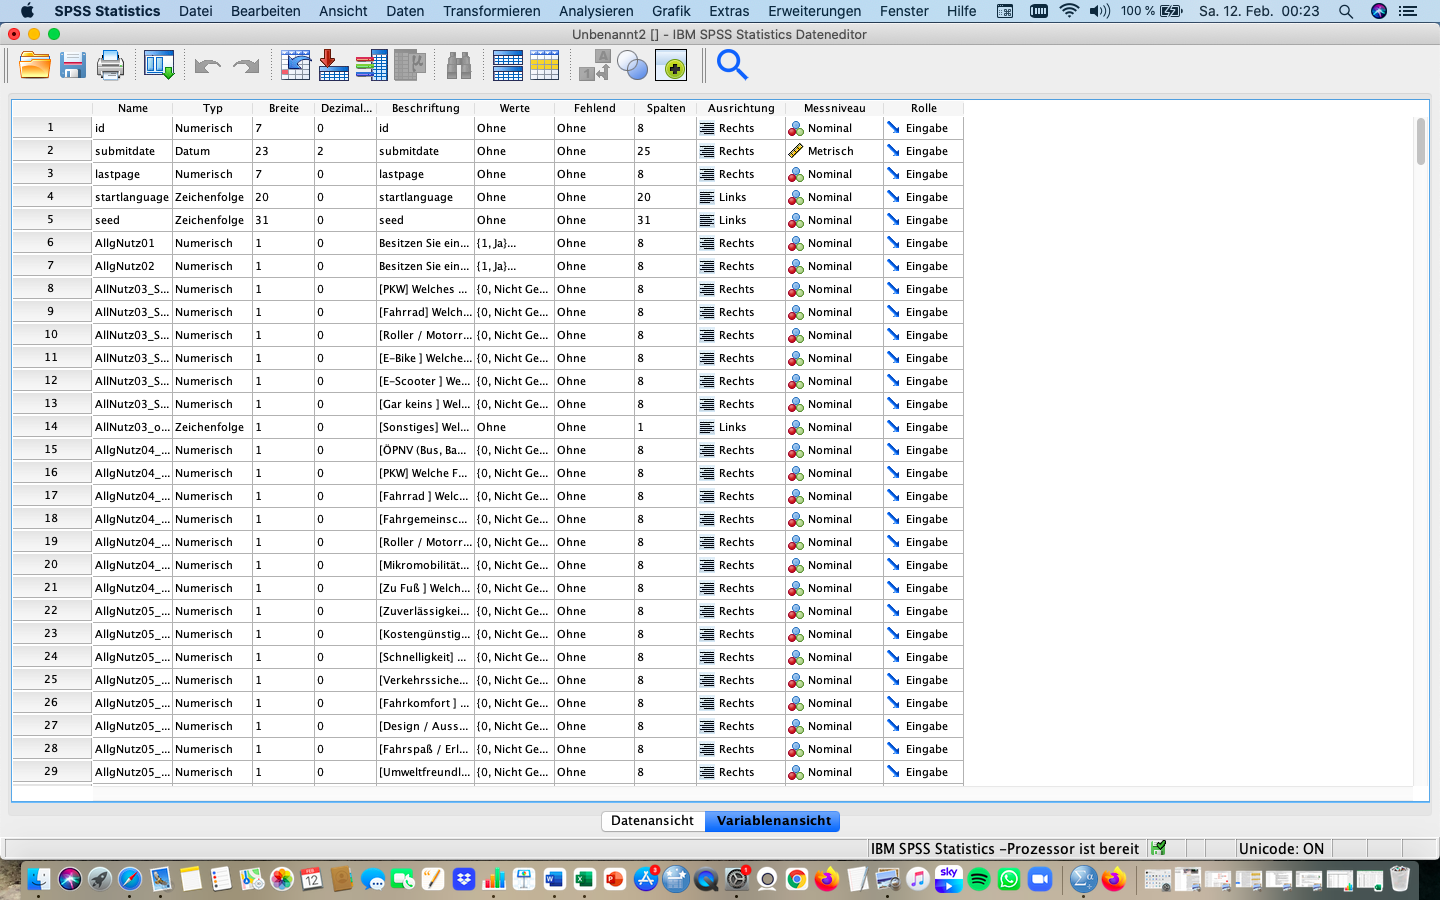
Task: Open Spotlight search in the menu bar
Action: (x=1346, y=11)
